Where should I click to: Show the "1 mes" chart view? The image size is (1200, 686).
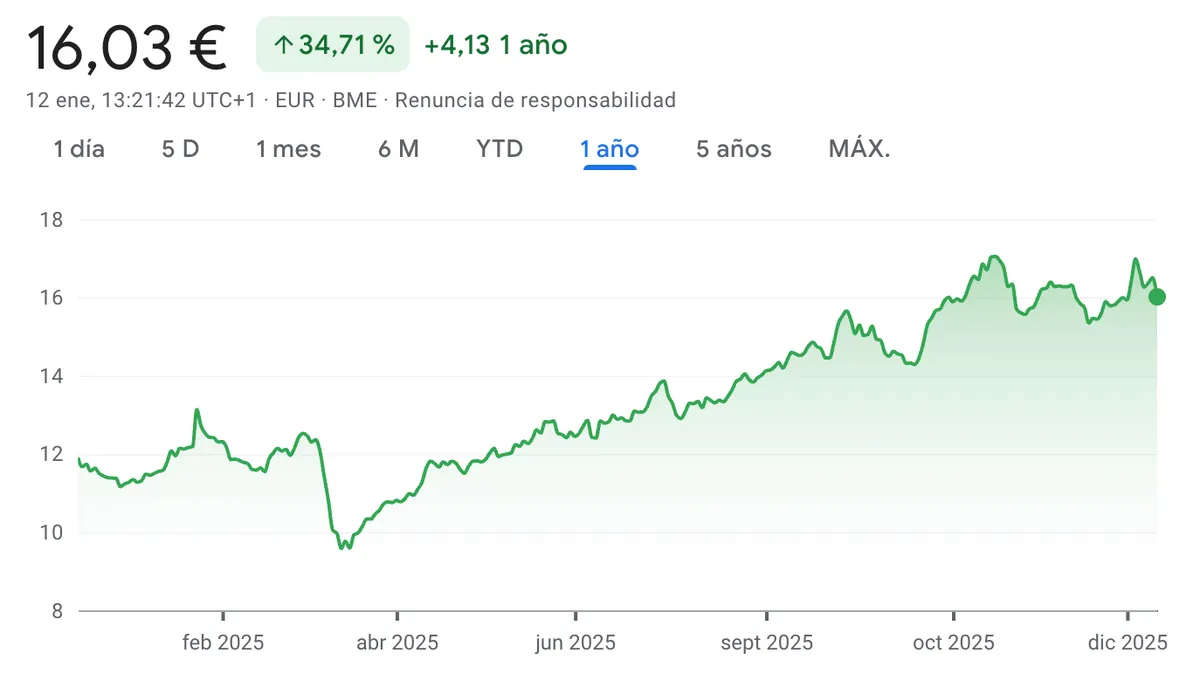tap(288, 150)
